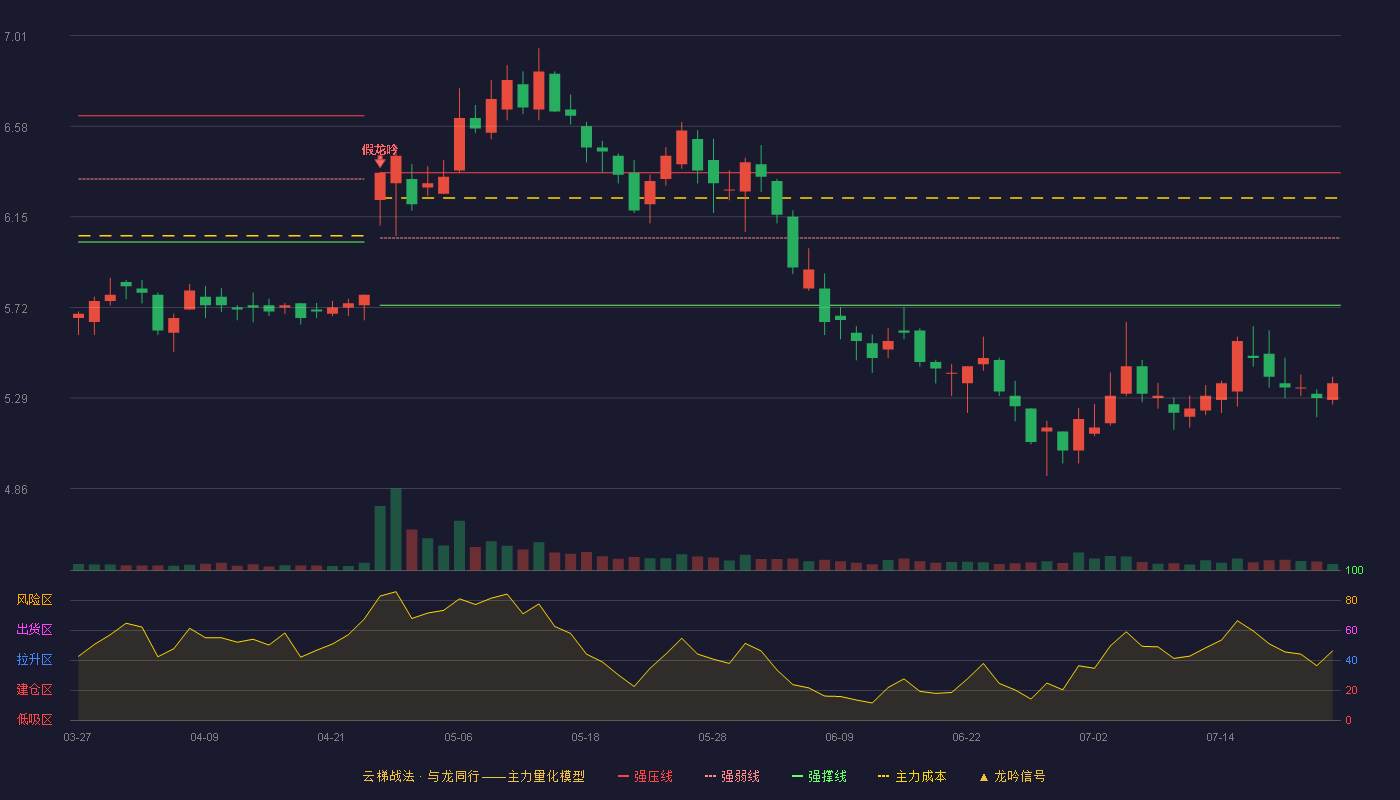Click the blue 40 indicator scale label
1400x800 pixels.
[x=1351, y=661]
